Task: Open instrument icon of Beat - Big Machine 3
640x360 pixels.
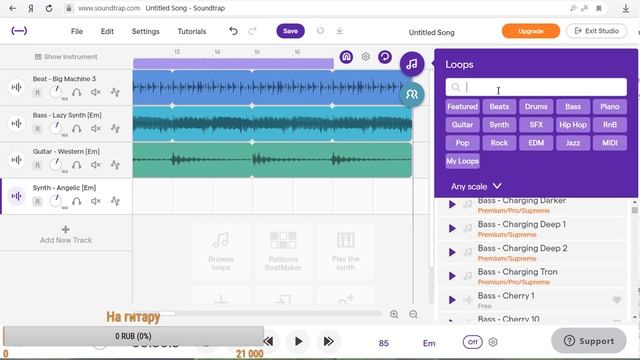Action: coord(17,87)
